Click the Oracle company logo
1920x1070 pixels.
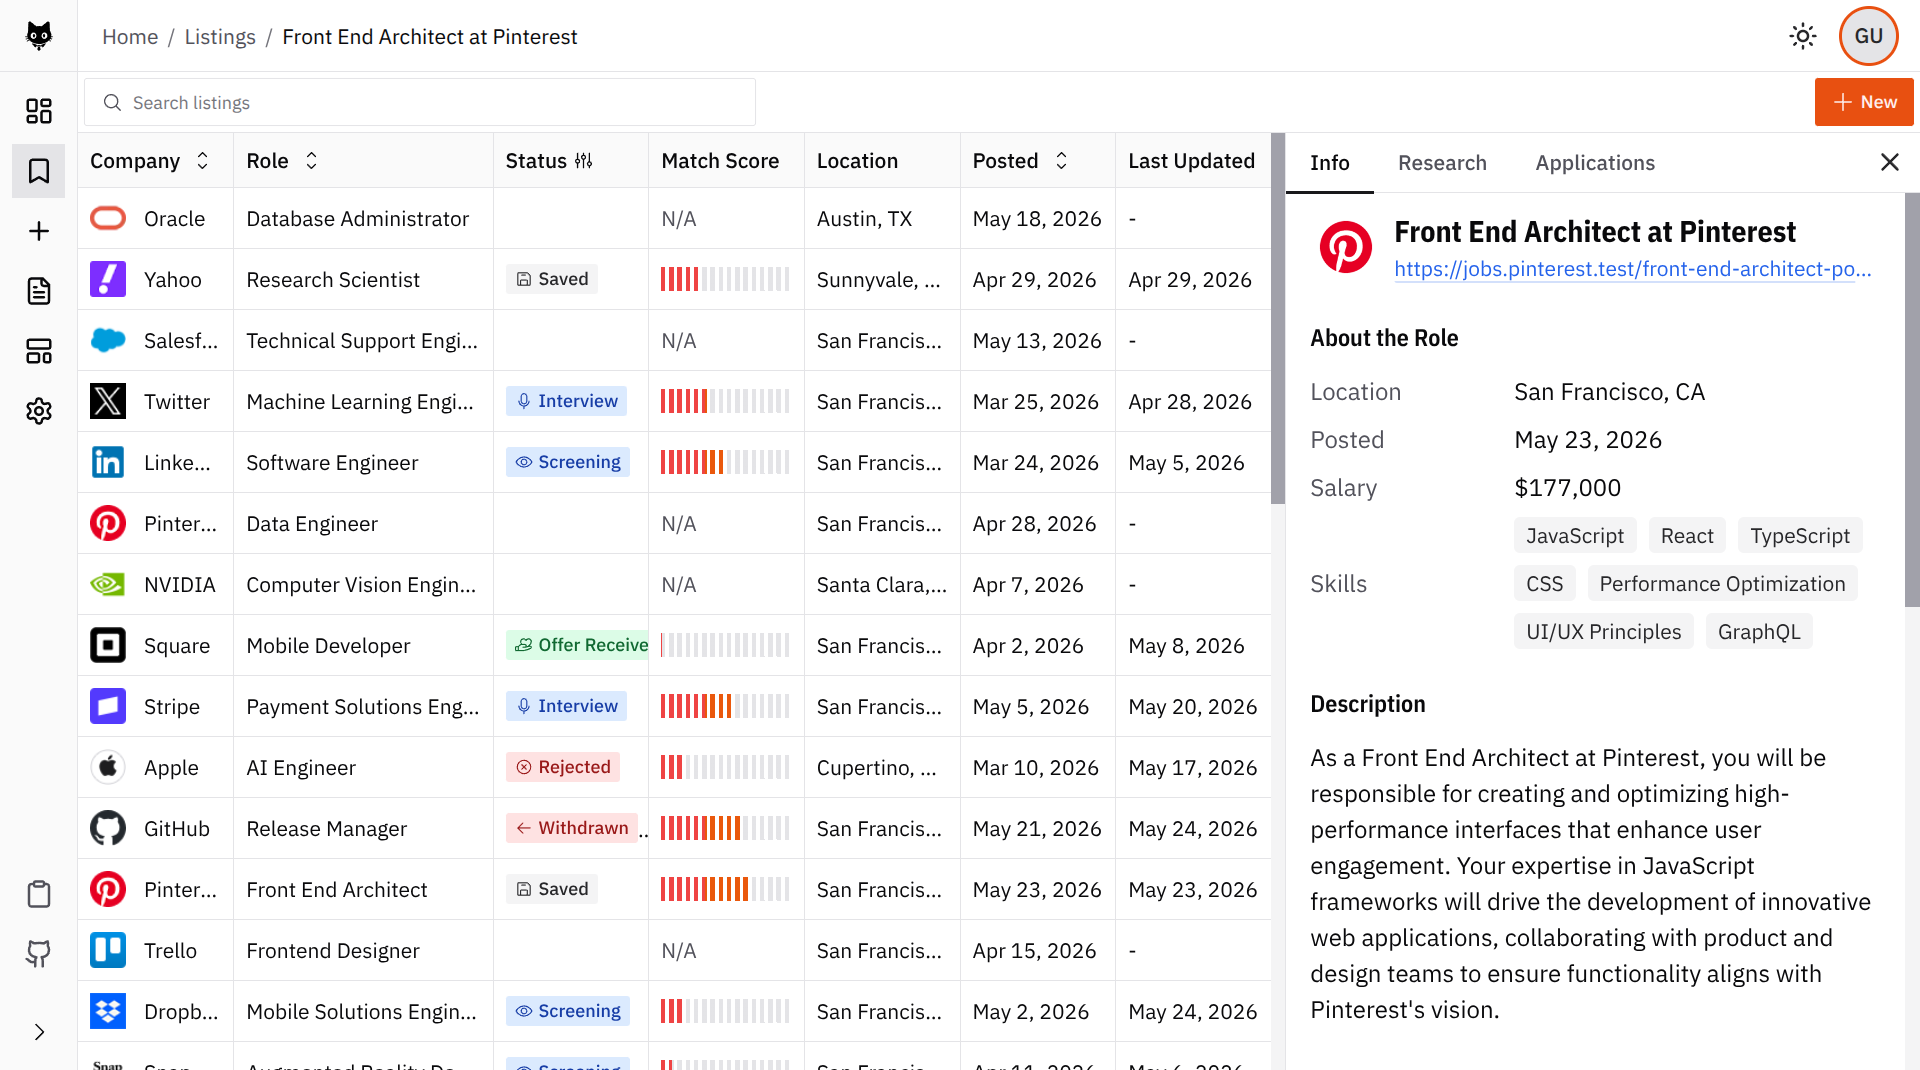click(108, 218)
